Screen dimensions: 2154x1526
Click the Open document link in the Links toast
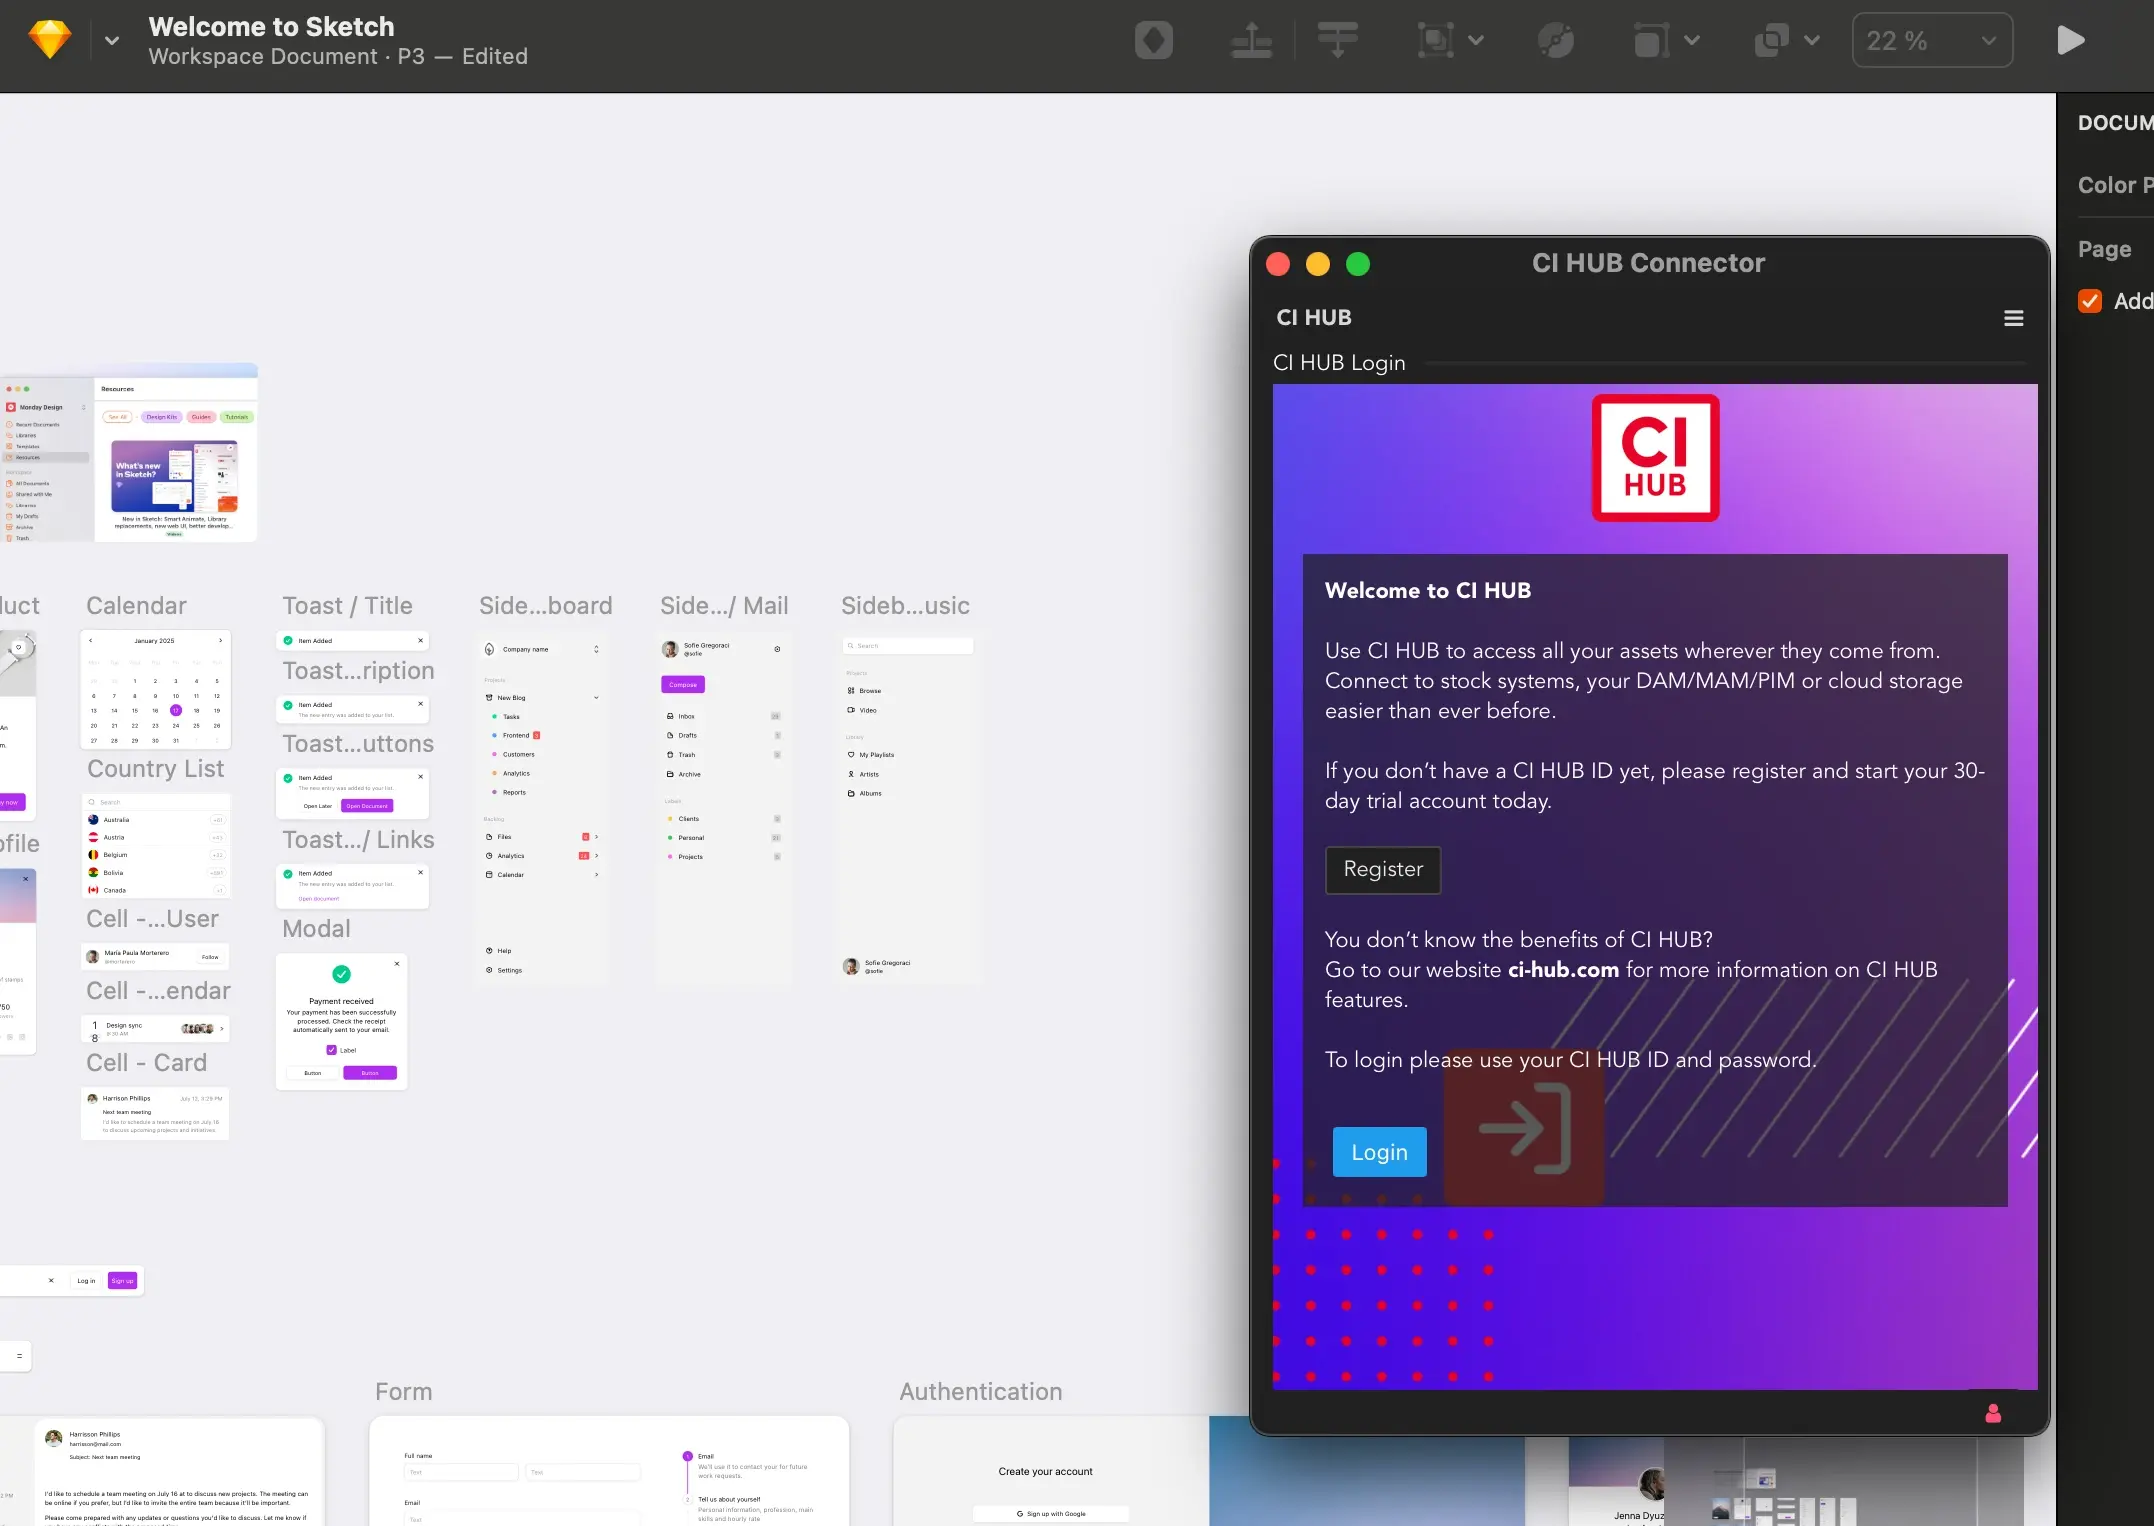(x=318, y=899)
